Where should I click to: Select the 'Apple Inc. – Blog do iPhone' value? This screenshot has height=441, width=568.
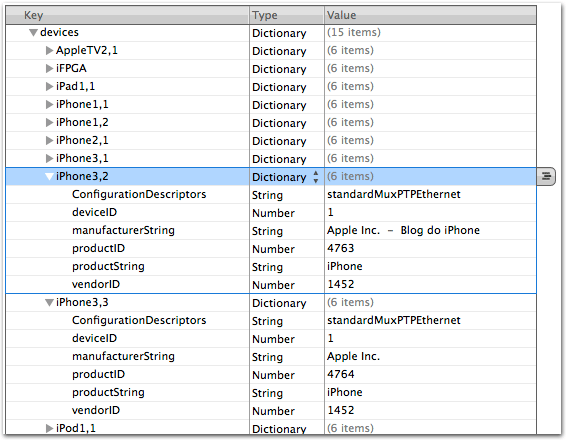[403, 230]
